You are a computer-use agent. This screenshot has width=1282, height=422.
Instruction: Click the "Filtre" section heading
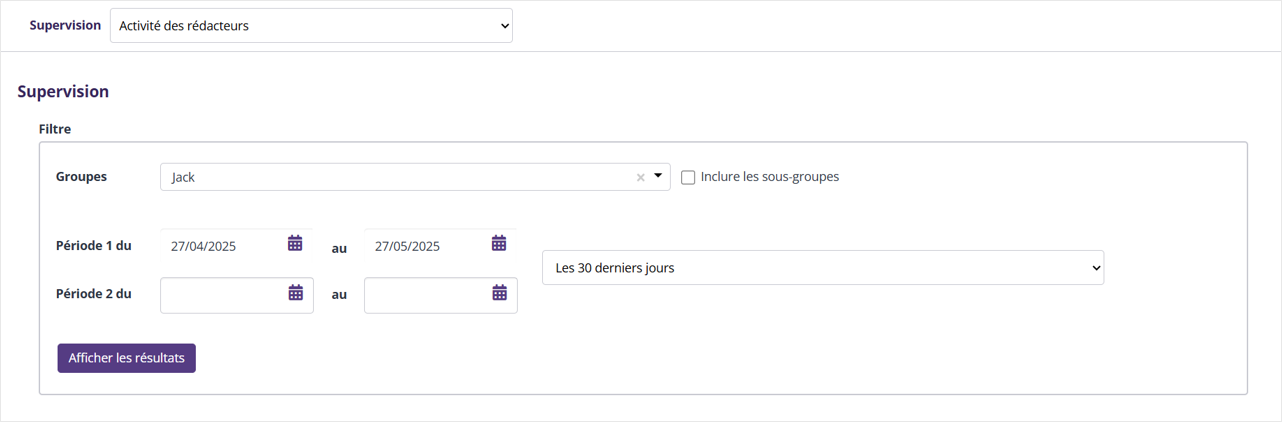[x=55, y=129]
